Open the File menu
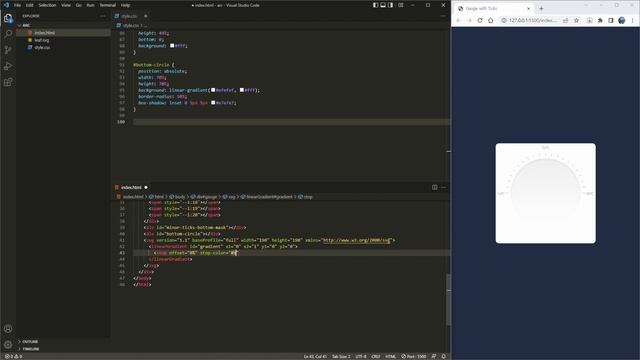The width and height of the screenshot is (640, 360). [18, 5]
